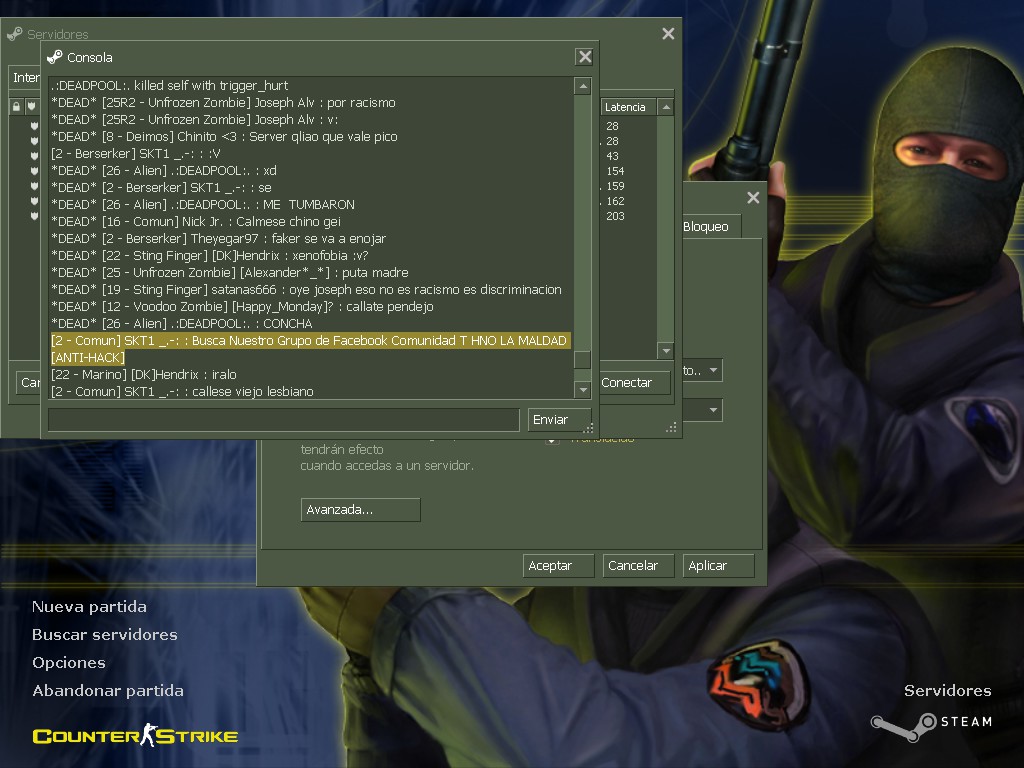Click the Steam icon in the Consola title
The width and height of the screenshot is (1024, 768).
coord(55,57)
